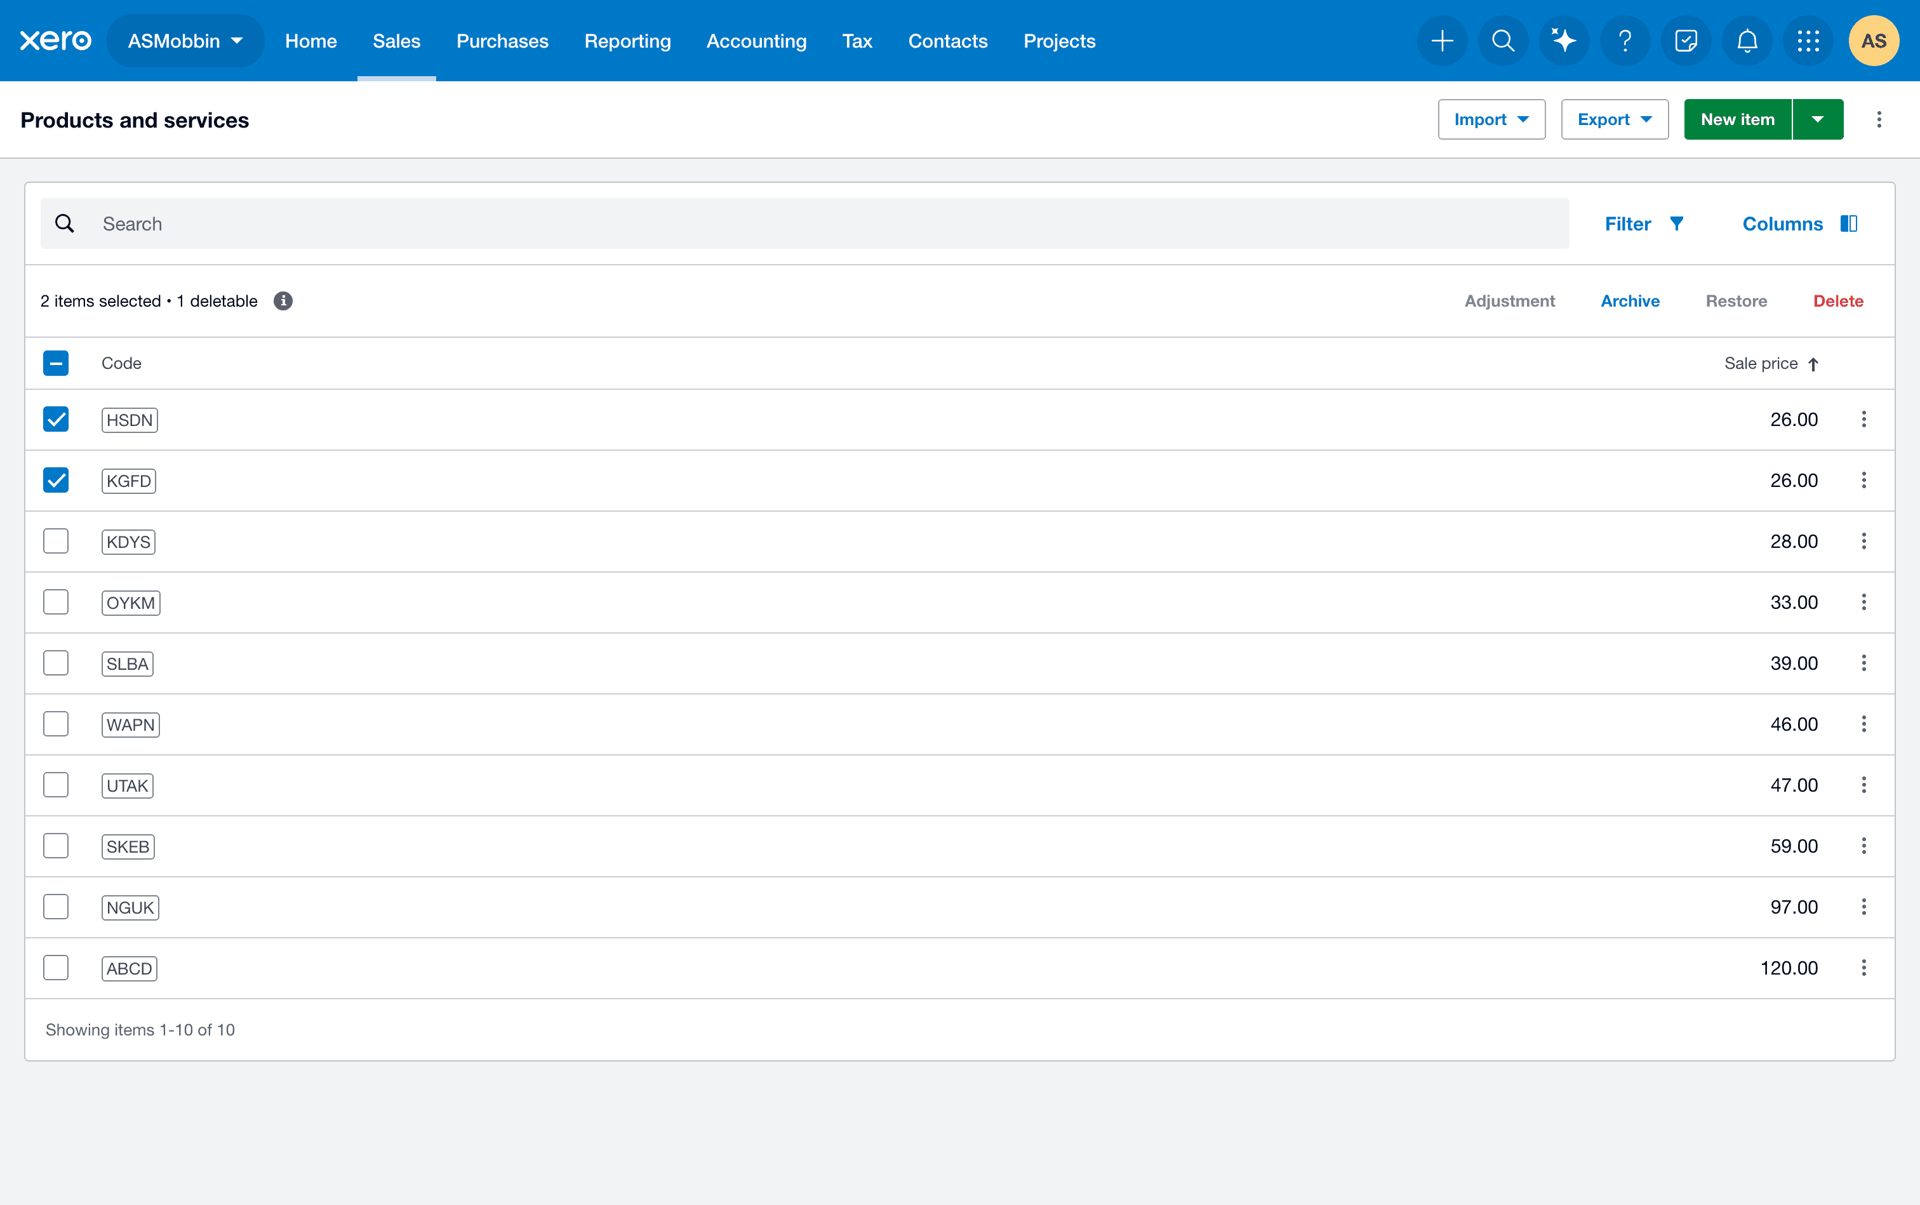Image resolution: width=1920 pixels, height=1205 pixels.
Task: Open the AI sparkle assistant
Action: coord(1564,41)
